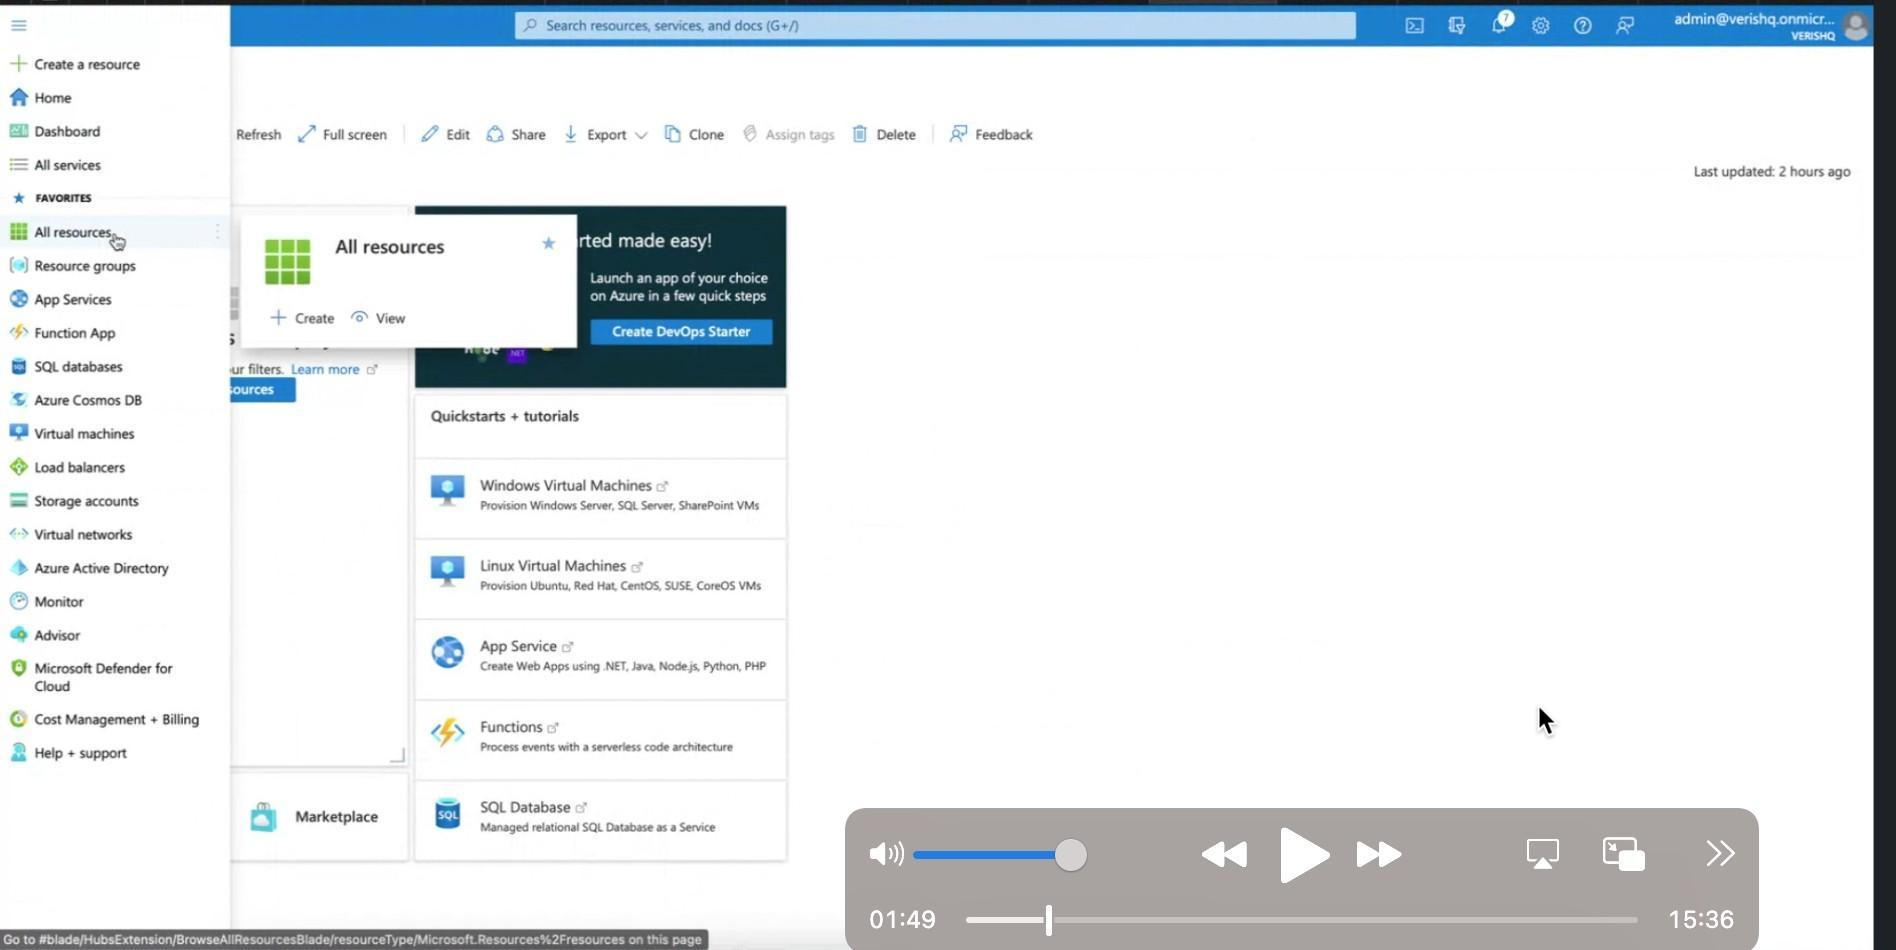Open Cloud Shell from the top bar
Viewport: 1896px width, 950px height.
point(1414,26)
